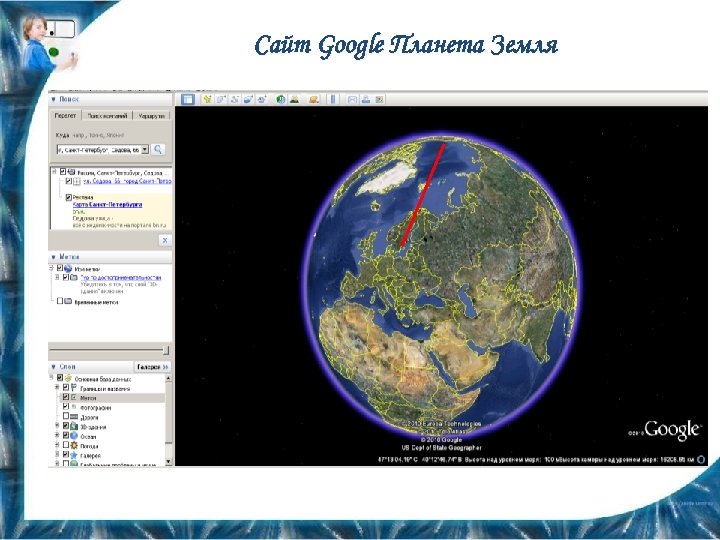Viewport: 720px width, 540px height.
Task: Click the Дороги road icon in layers
Action: point(74,417)
